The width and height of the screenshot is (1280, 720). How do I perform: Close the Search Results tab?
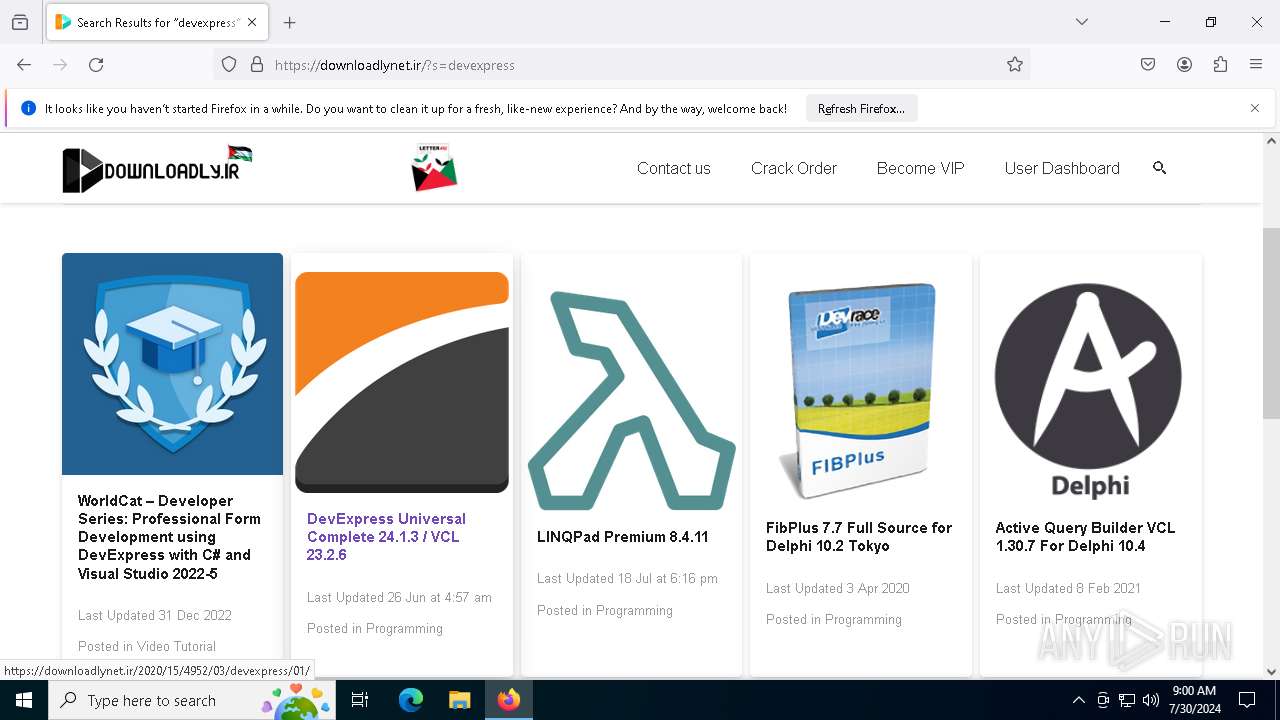pyautogui.click(x=252, y=22)
